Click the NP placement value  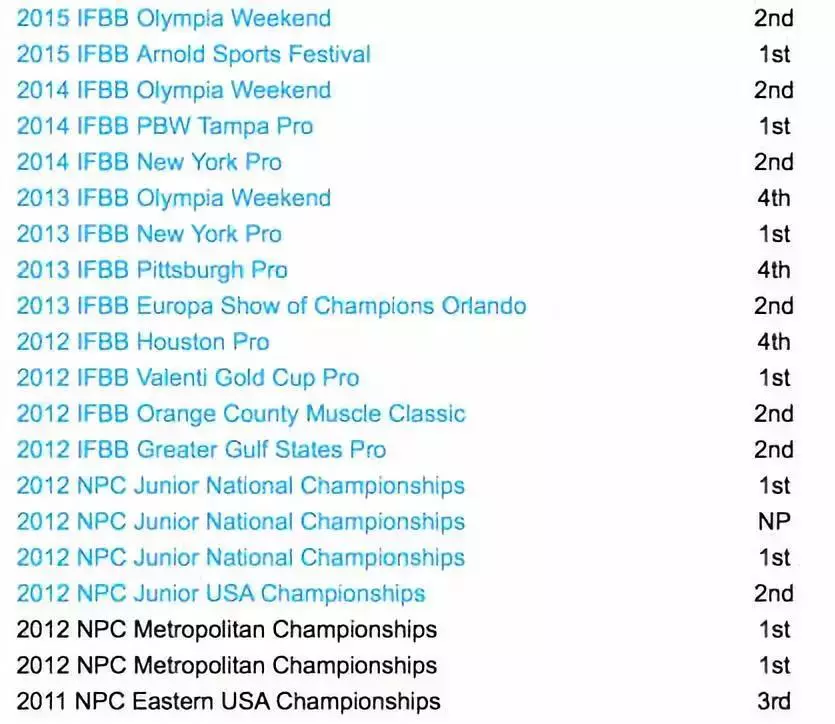[773, 522]
